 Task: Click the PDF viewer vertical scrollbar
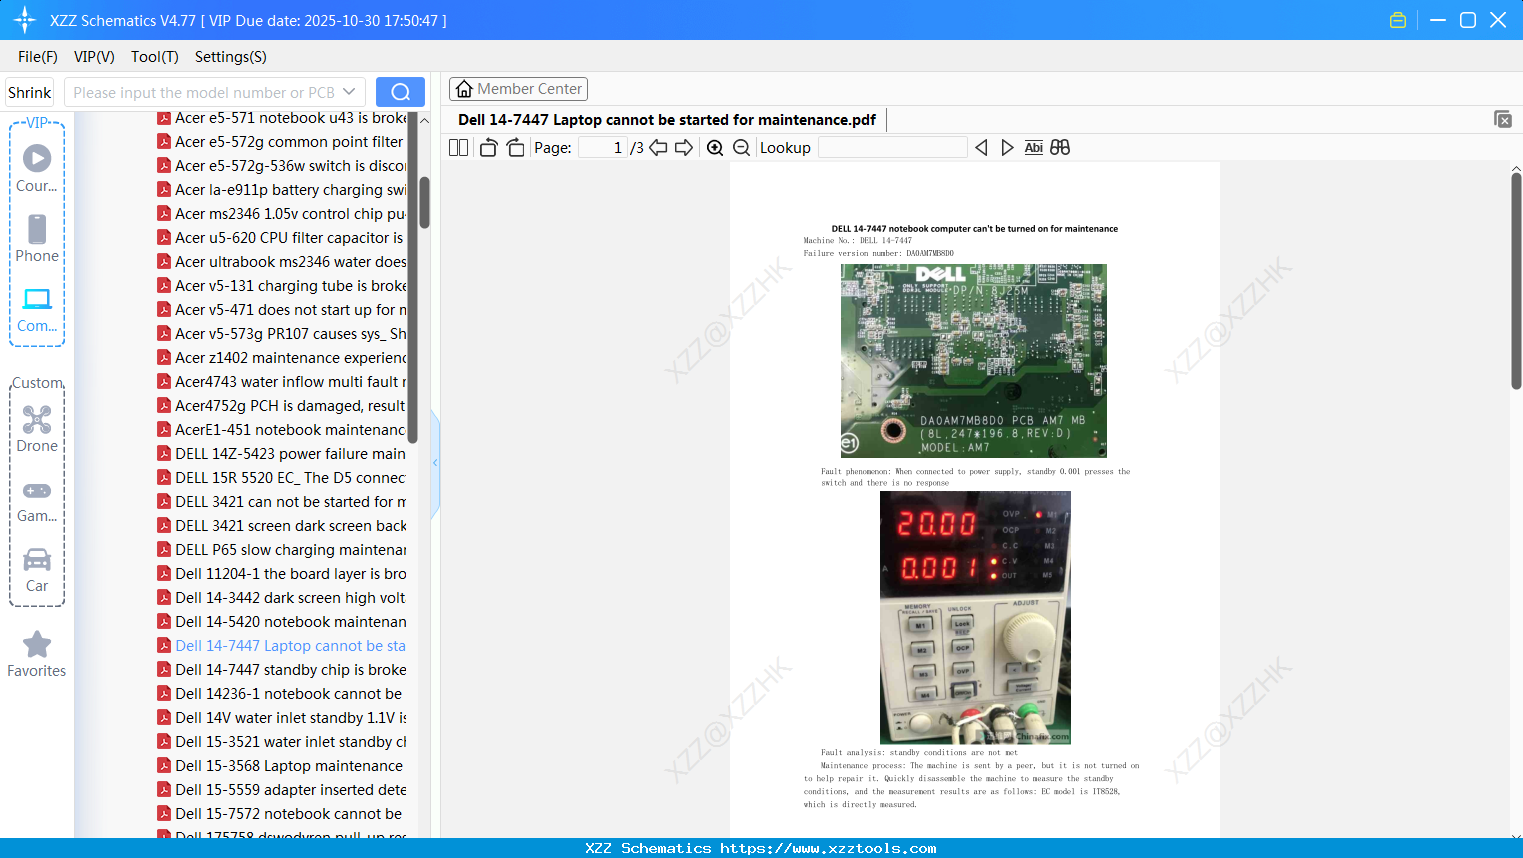point(1516,280)
